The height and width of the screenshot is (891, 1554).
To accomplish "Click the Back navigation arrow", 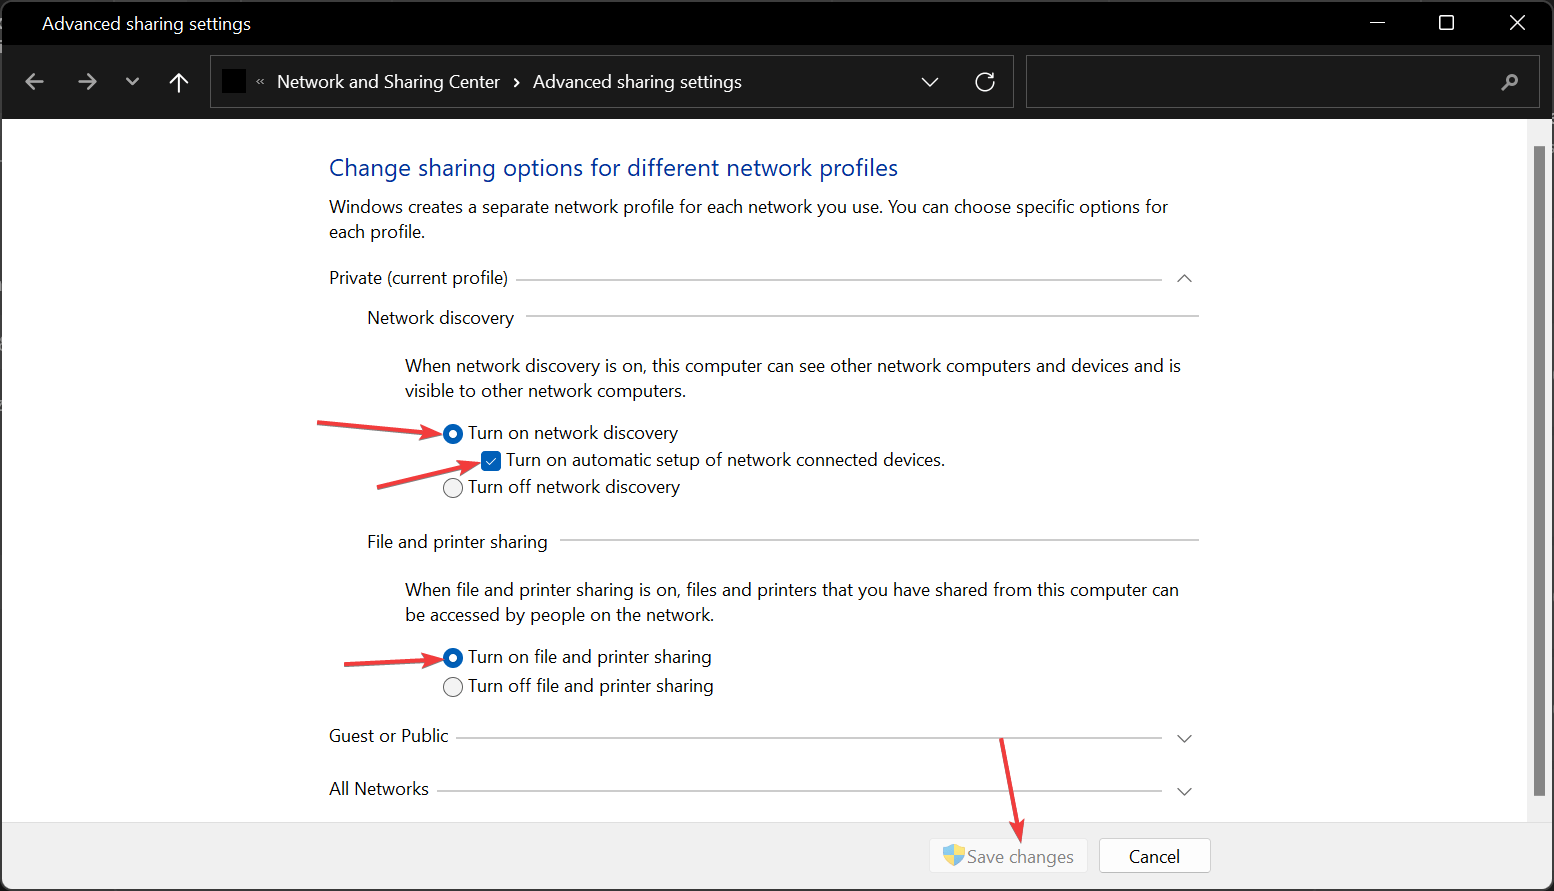I will coord(35,82).
